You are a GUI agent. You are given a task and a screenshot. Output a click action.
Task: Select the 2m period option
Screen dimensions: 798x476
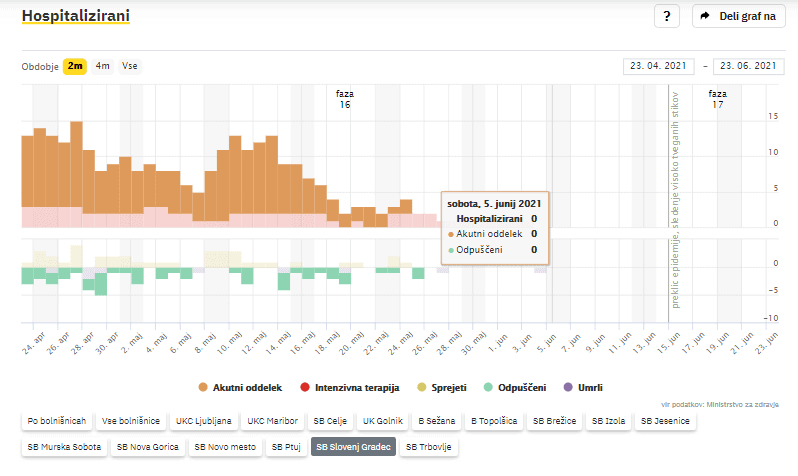coord(75,66)
